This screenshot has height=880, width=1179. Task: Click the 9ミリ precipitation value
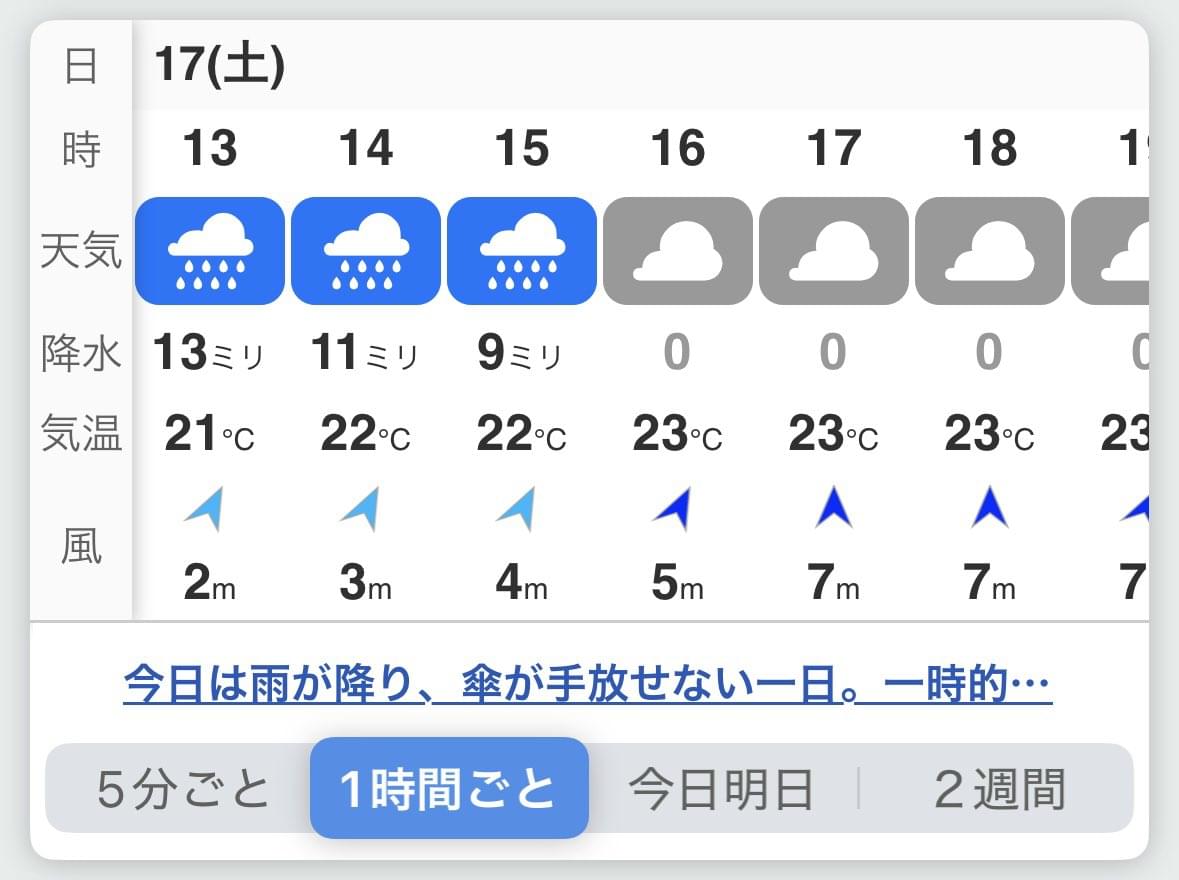point(520,352)
